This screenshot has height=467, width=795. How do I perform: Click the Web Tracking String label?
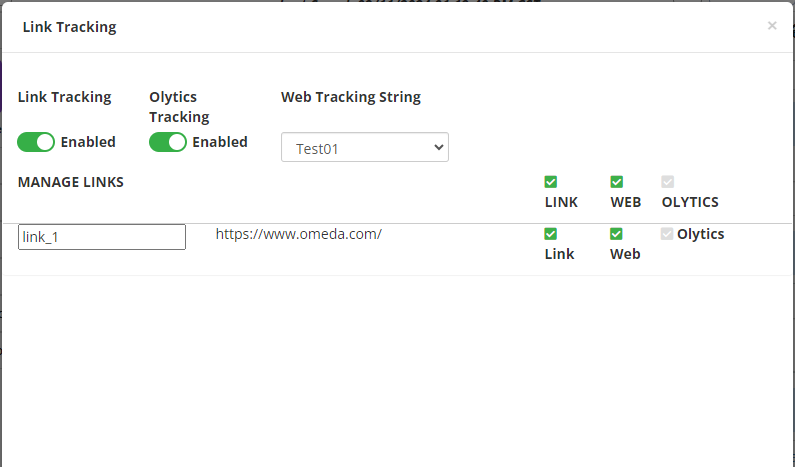tap(351, 97)
